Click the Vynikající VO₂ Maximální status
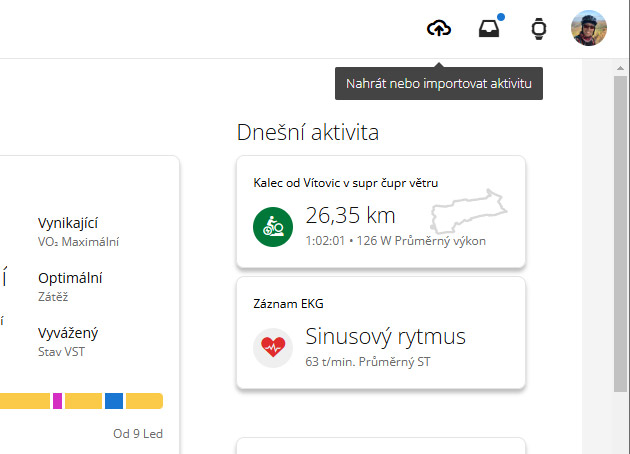 click(78, 232)
